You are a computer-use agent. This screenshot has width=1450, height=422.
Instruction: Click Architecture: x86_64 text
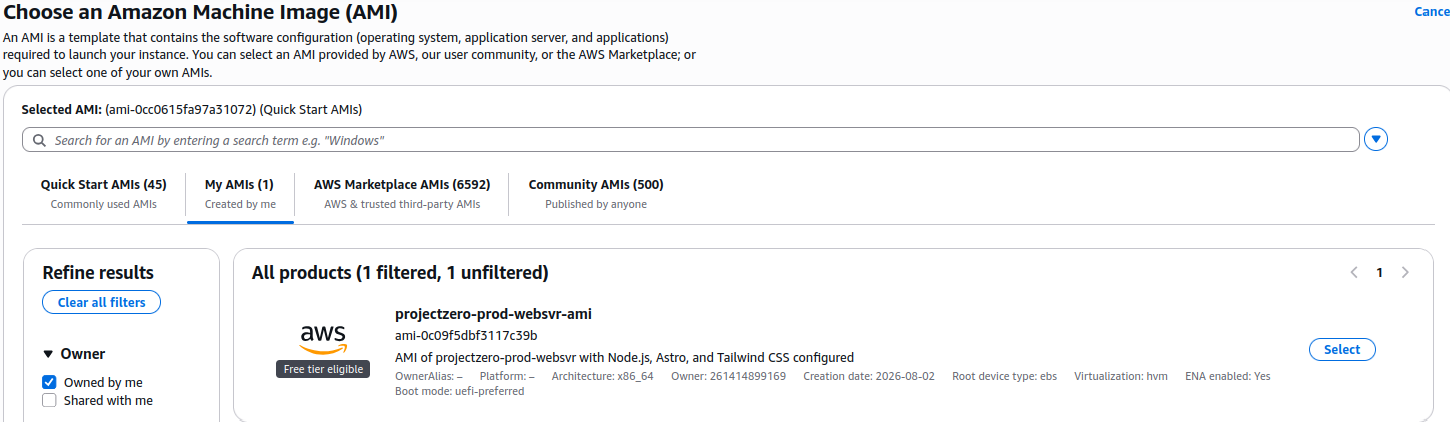click(602, 376)
